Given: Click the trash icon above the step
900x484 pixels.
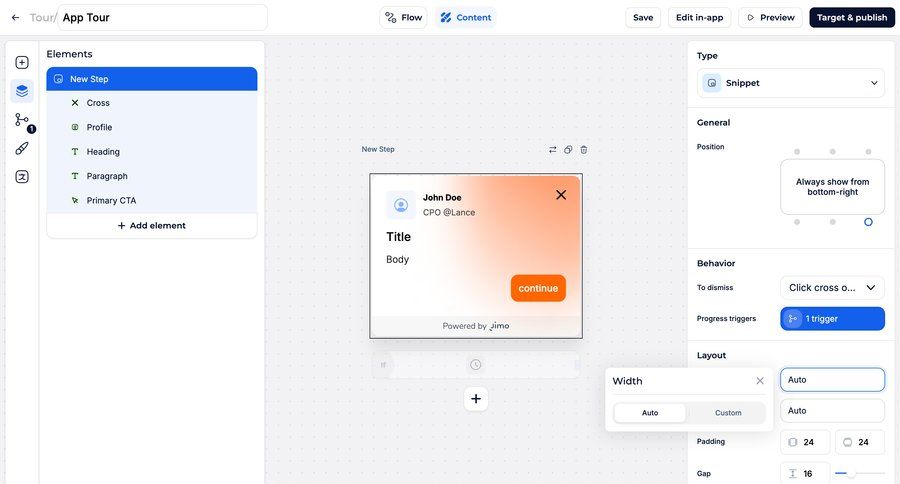Looking at the screenshot, I should pos(584,150).
